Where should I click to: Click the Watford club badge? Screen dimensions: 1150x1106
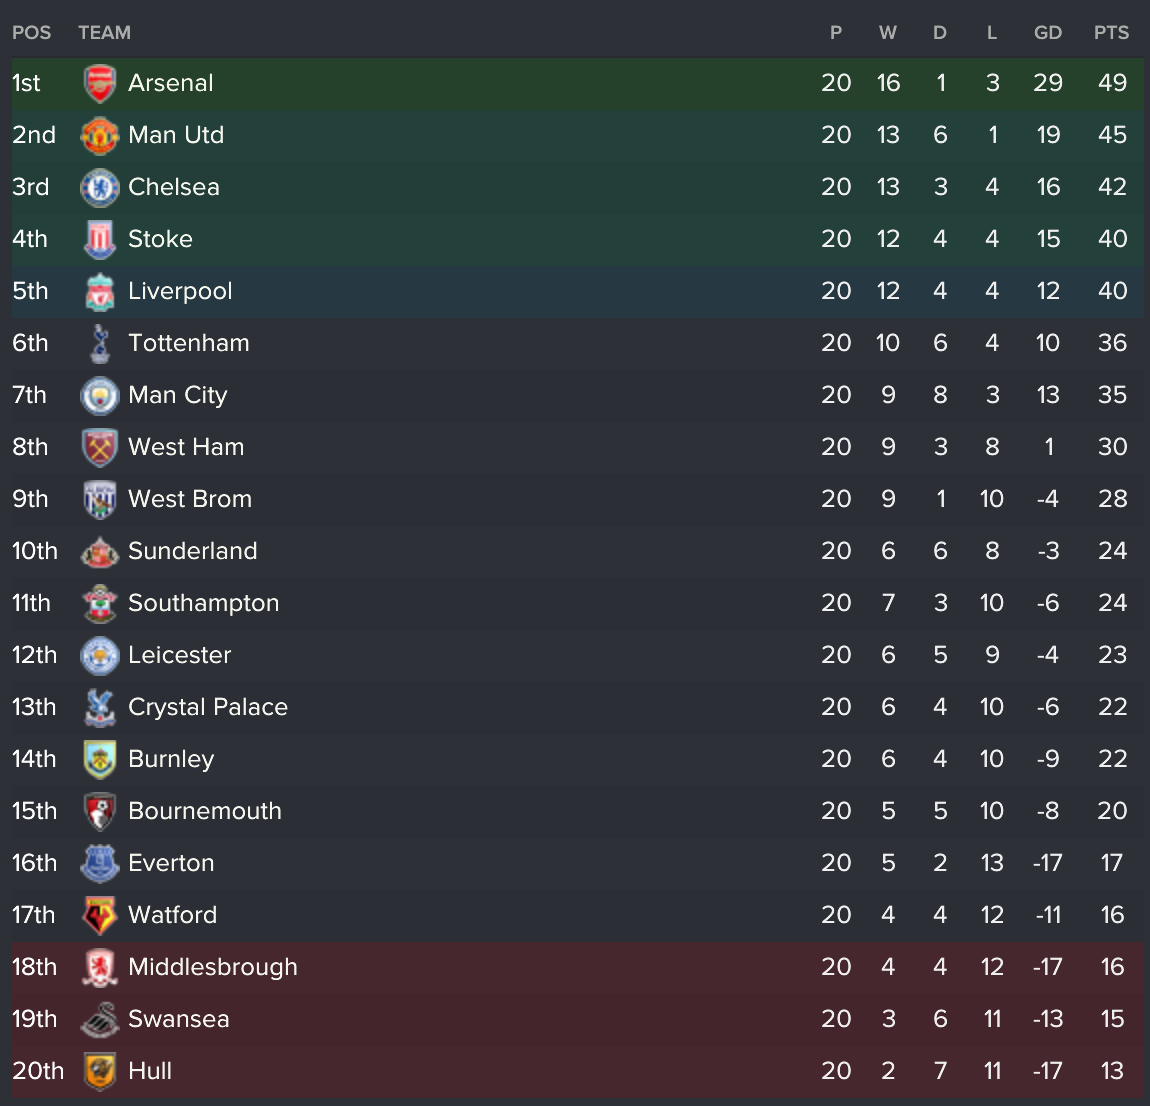point(99,916)
